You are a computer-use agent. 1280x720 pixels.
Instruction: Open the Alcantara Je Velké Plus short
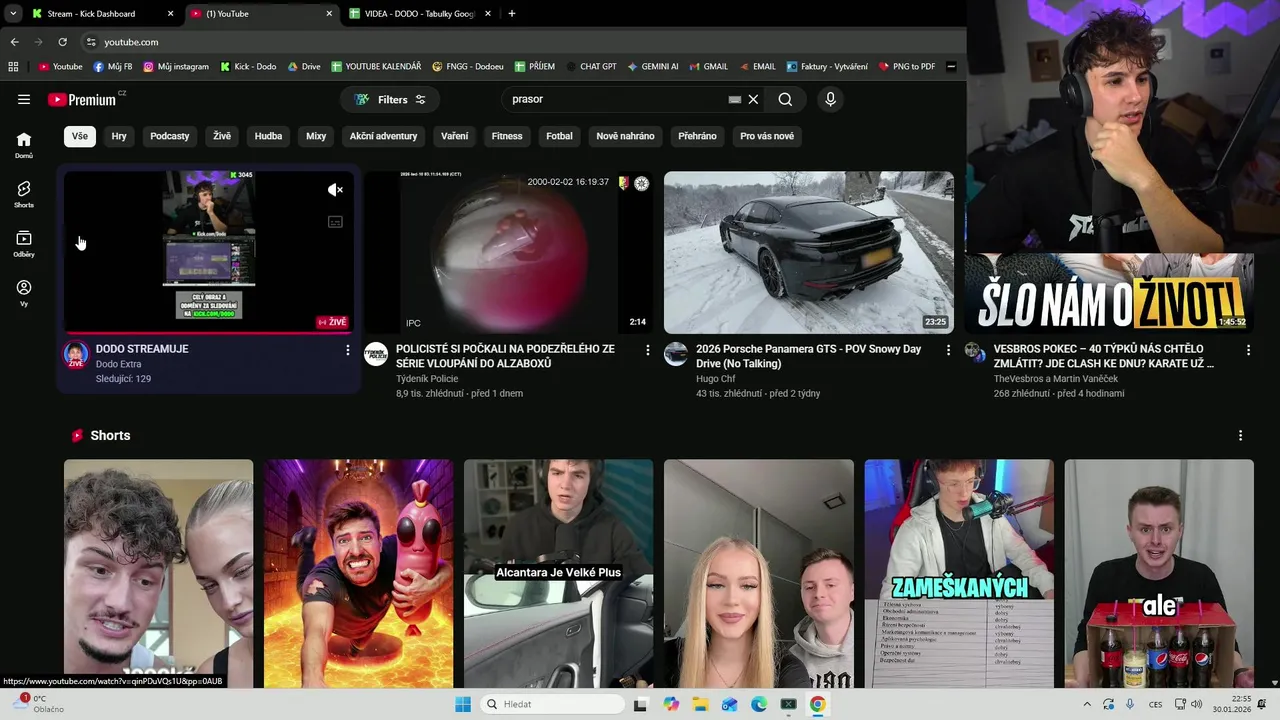[559, 574]
